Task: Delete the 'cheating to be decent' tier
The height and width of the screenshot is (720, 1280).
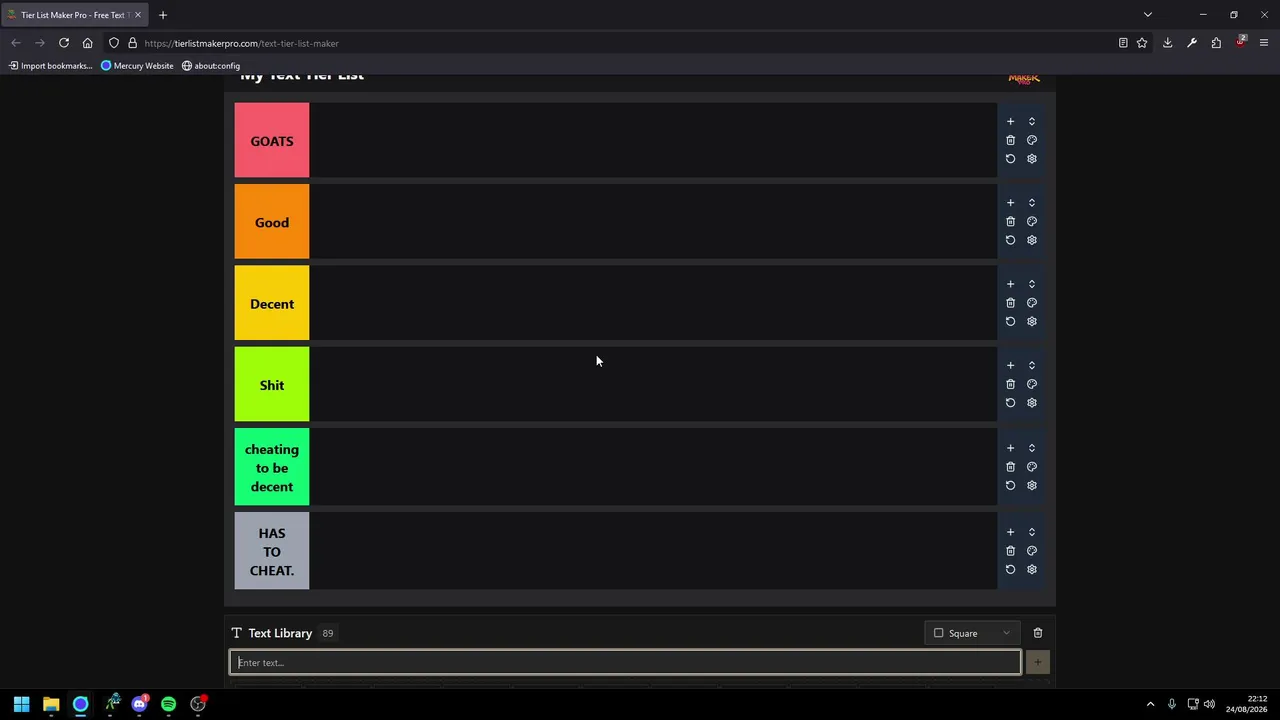Action: (x=1010, y=467)
